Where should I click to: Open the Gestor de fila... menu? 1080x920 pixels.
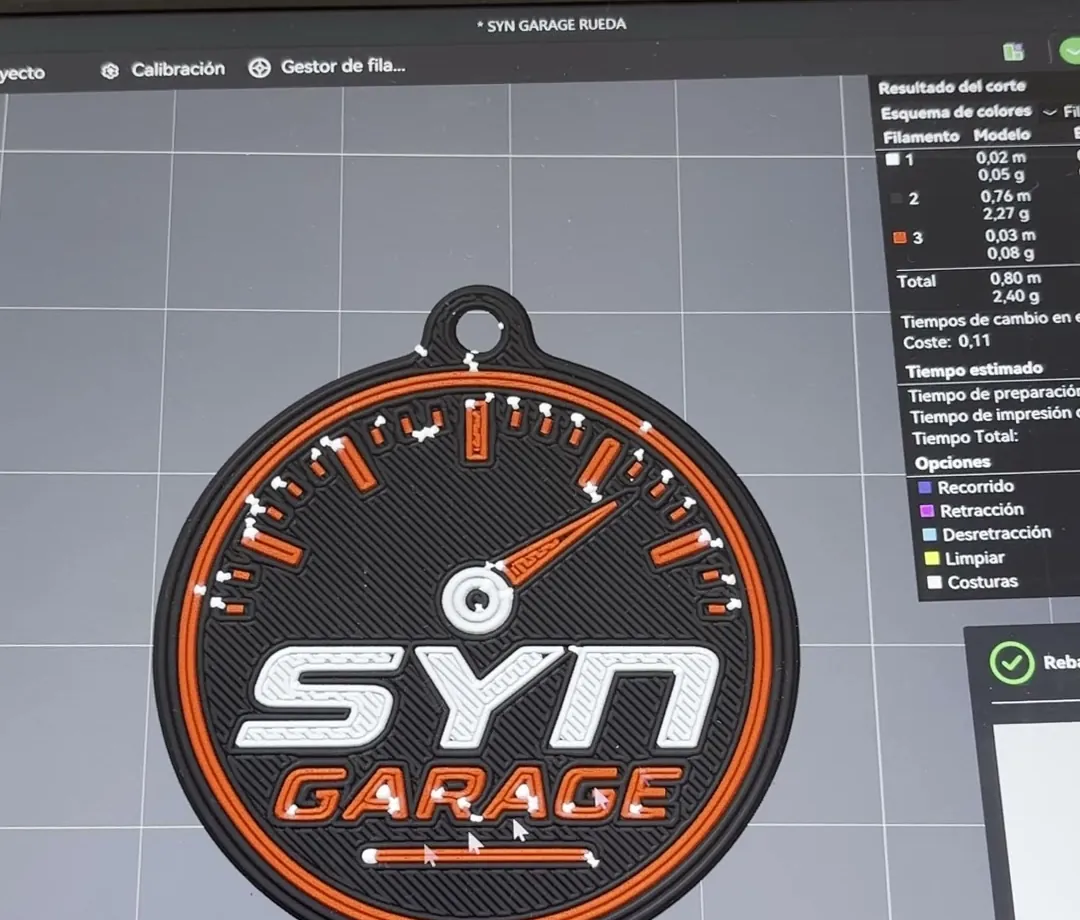click(x=326, y=67)
